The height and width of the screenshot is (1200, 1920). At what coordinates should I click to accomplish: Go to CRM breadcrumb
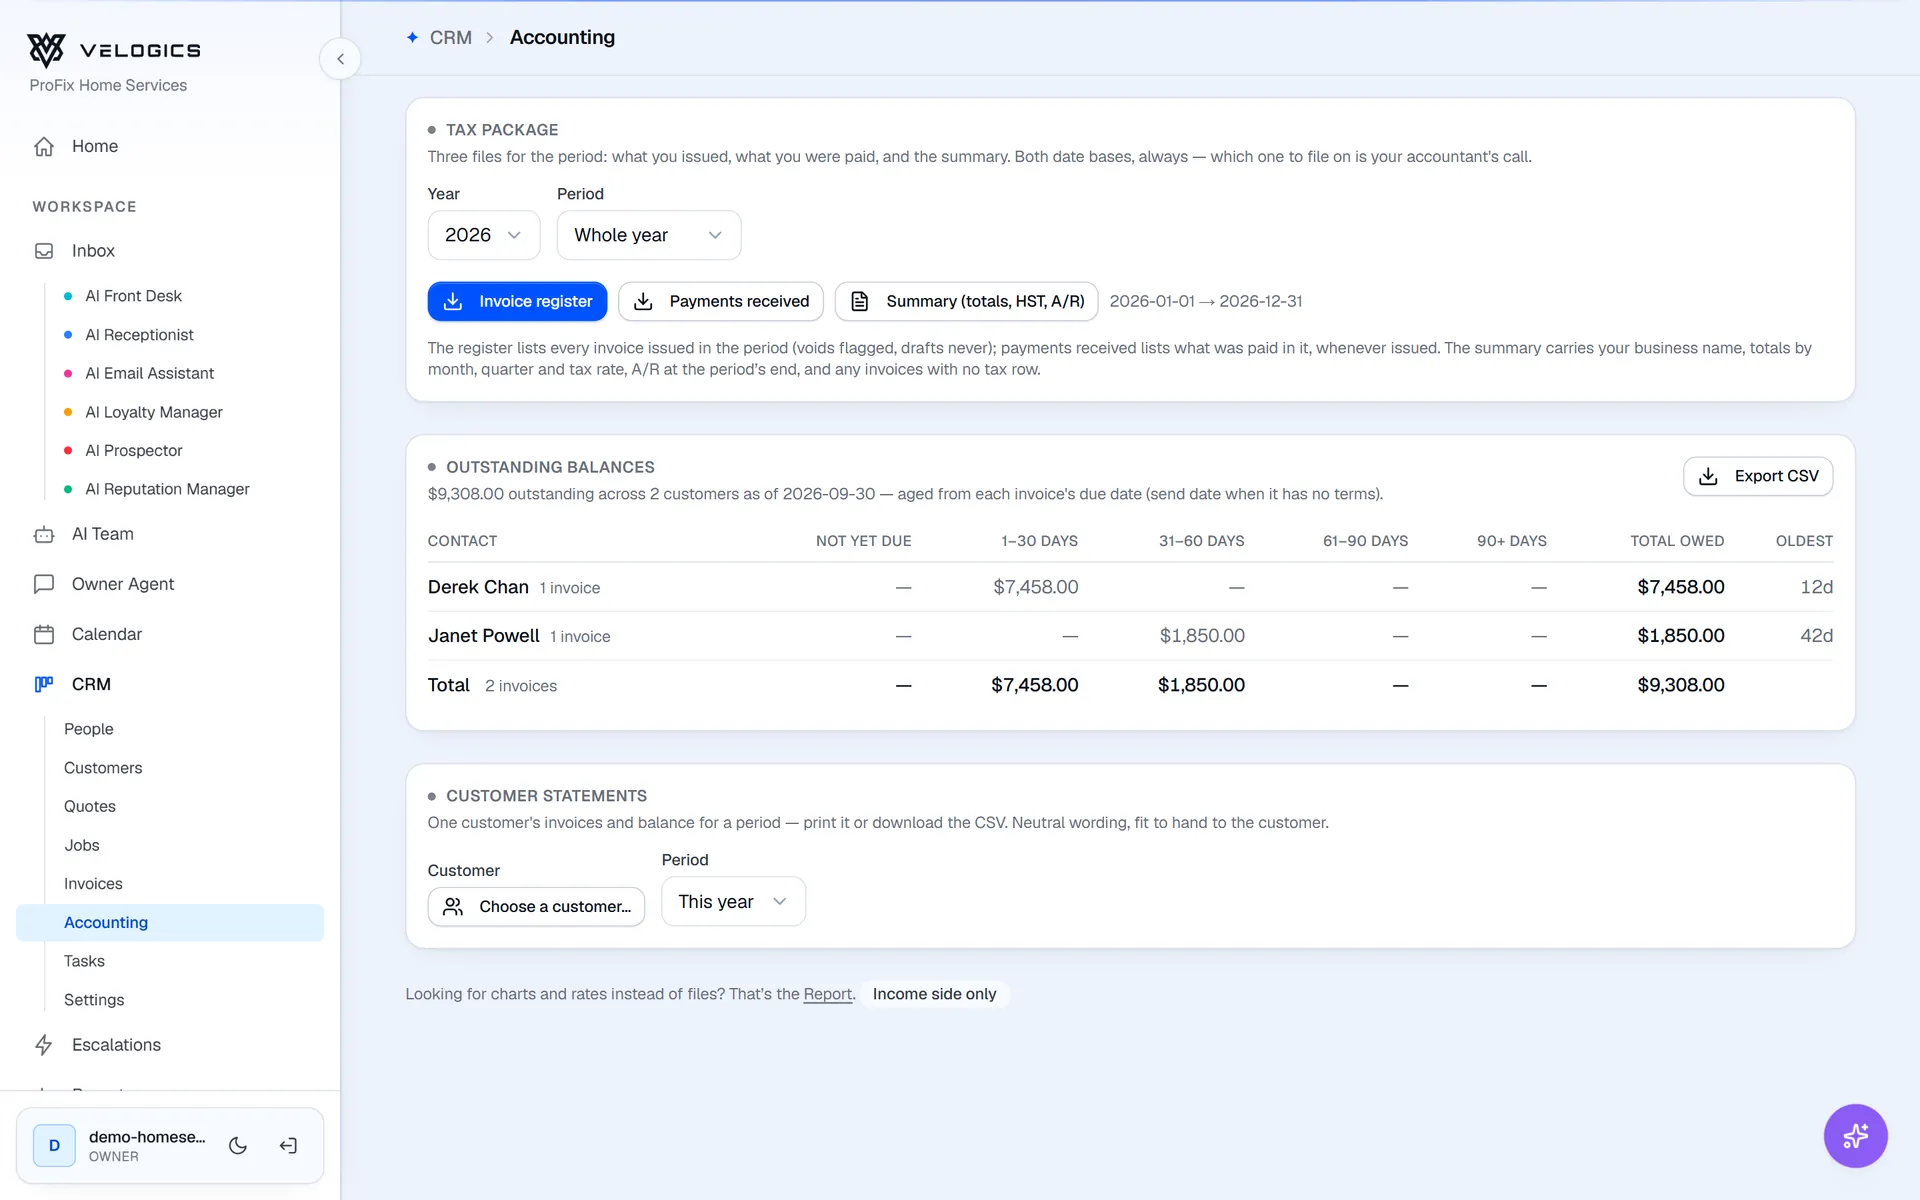[451, 37]
